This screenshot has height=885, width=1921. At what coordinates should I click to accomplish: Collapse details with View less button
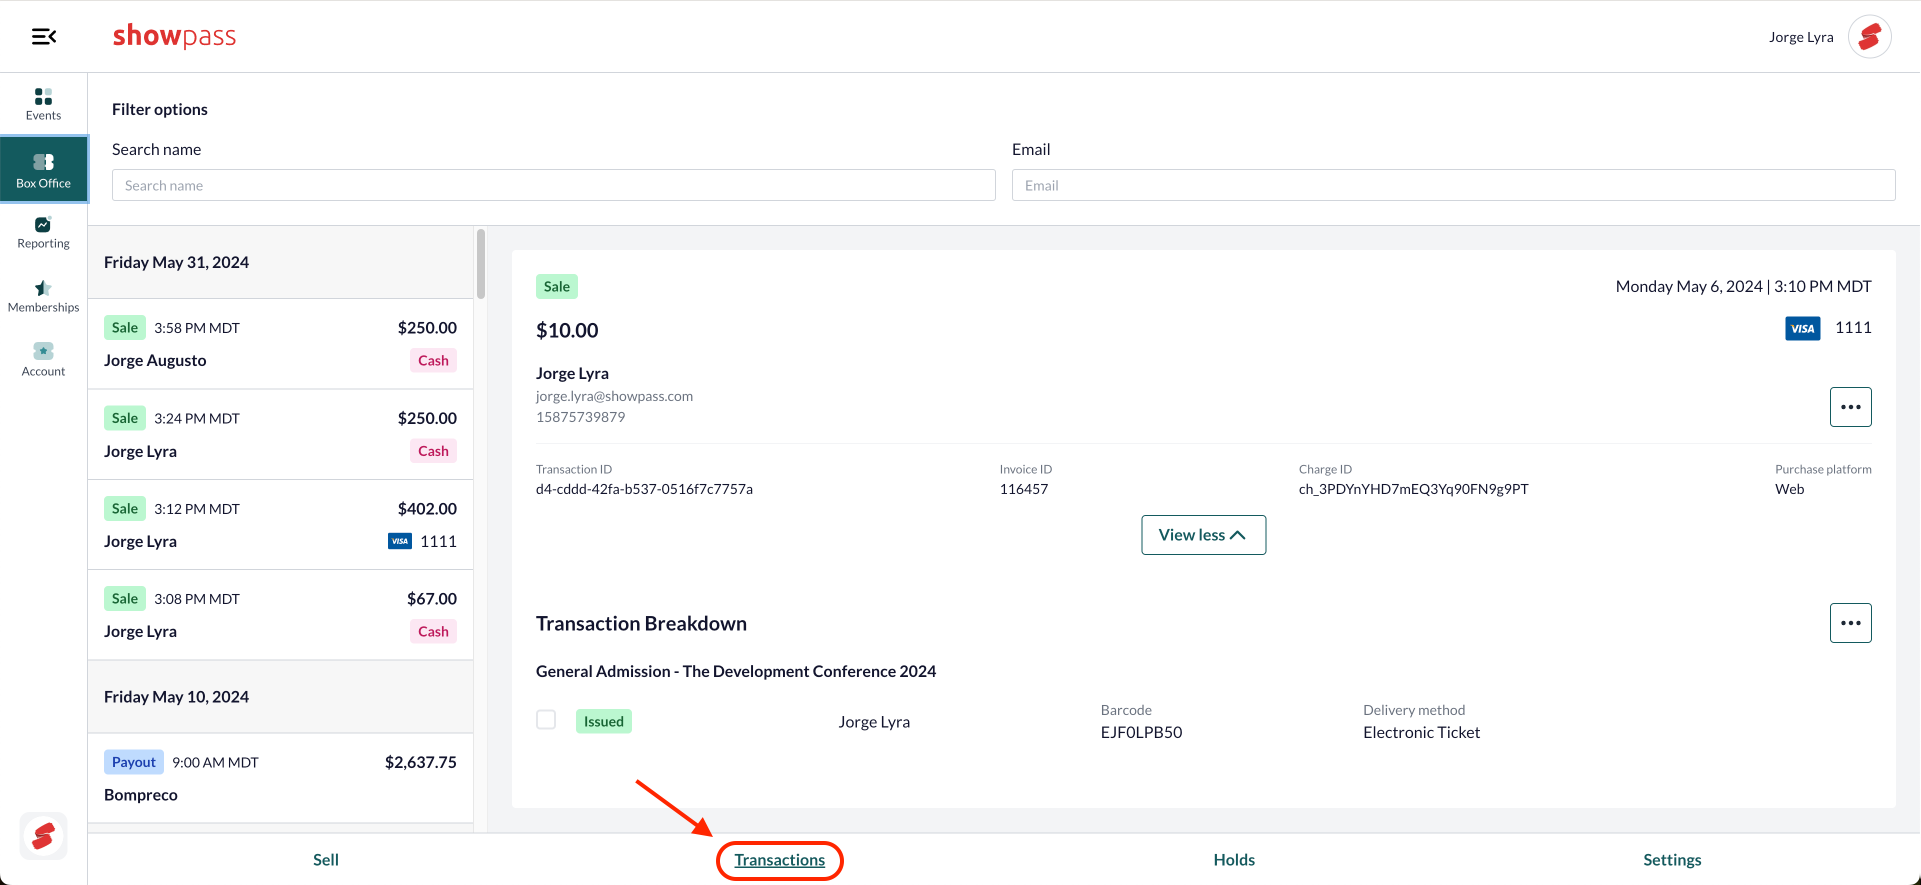[x=1203, y=535]
